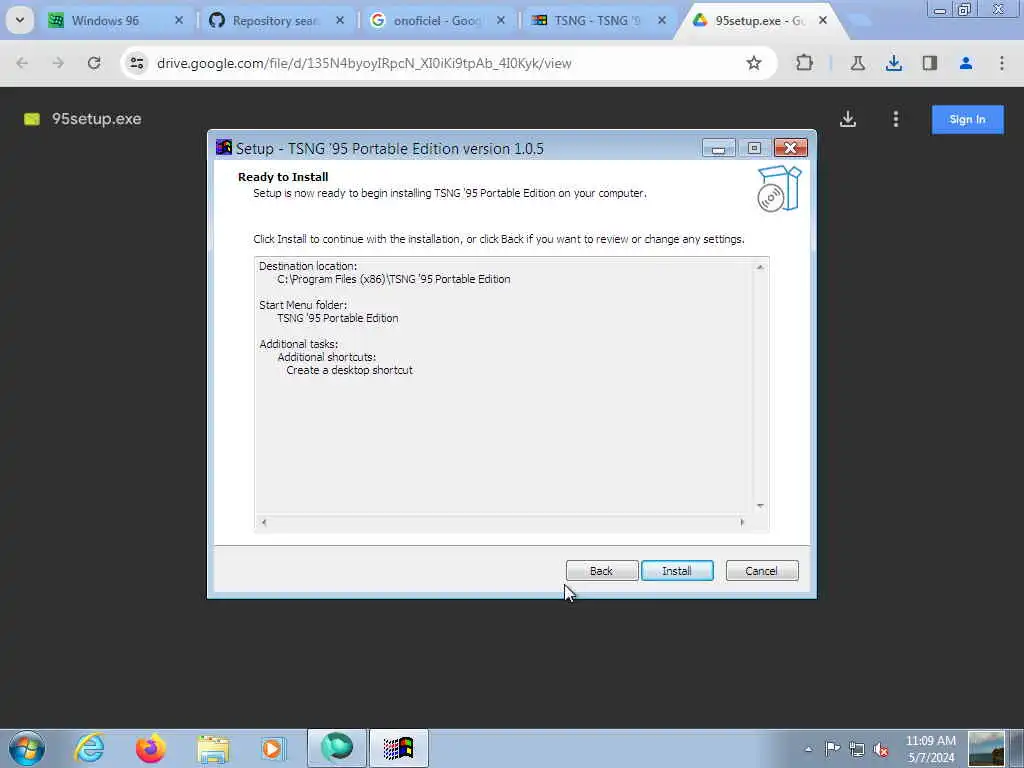Image resolution: width=1024 pixels, height=768 pixels.
Task: Select the green globe taskbar app
Action: tap(337, 748)
